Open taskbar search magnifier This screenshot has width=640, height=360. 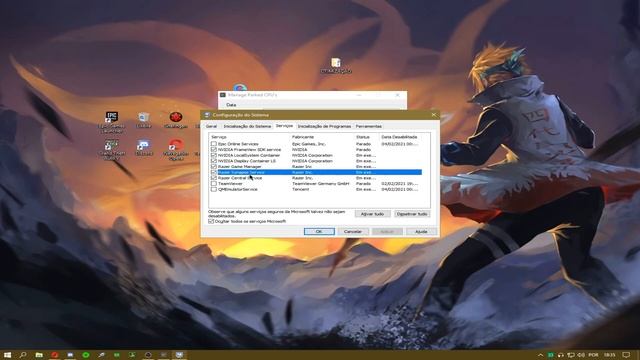(23, 355)
